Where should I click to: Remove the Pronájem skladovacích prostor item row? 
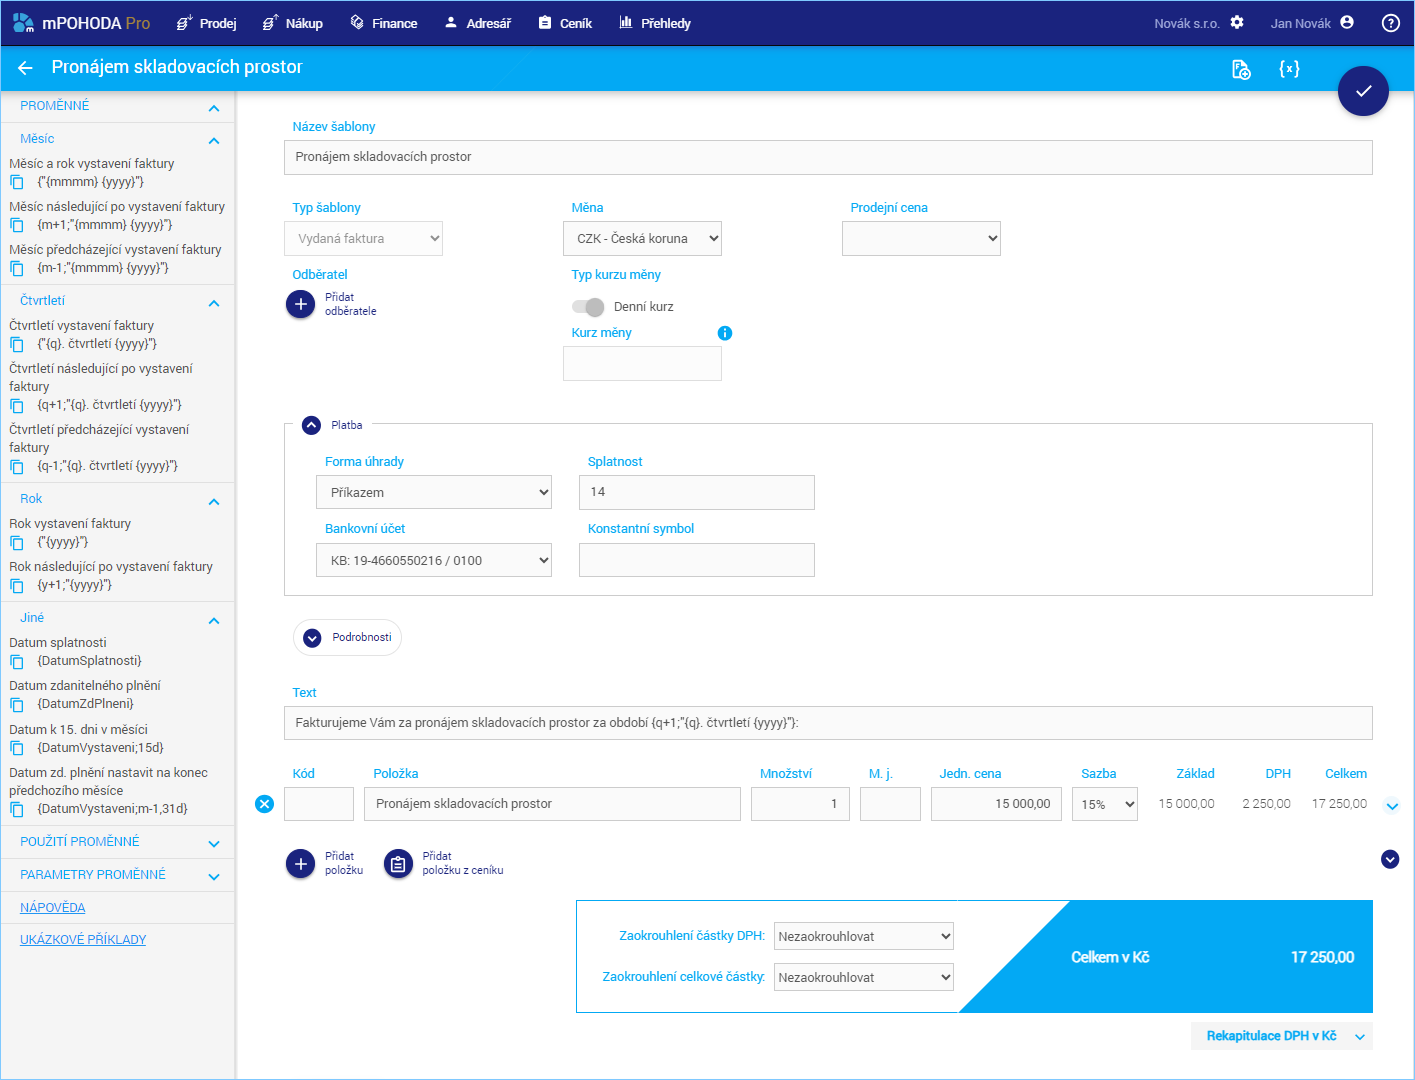coord(264,803)
